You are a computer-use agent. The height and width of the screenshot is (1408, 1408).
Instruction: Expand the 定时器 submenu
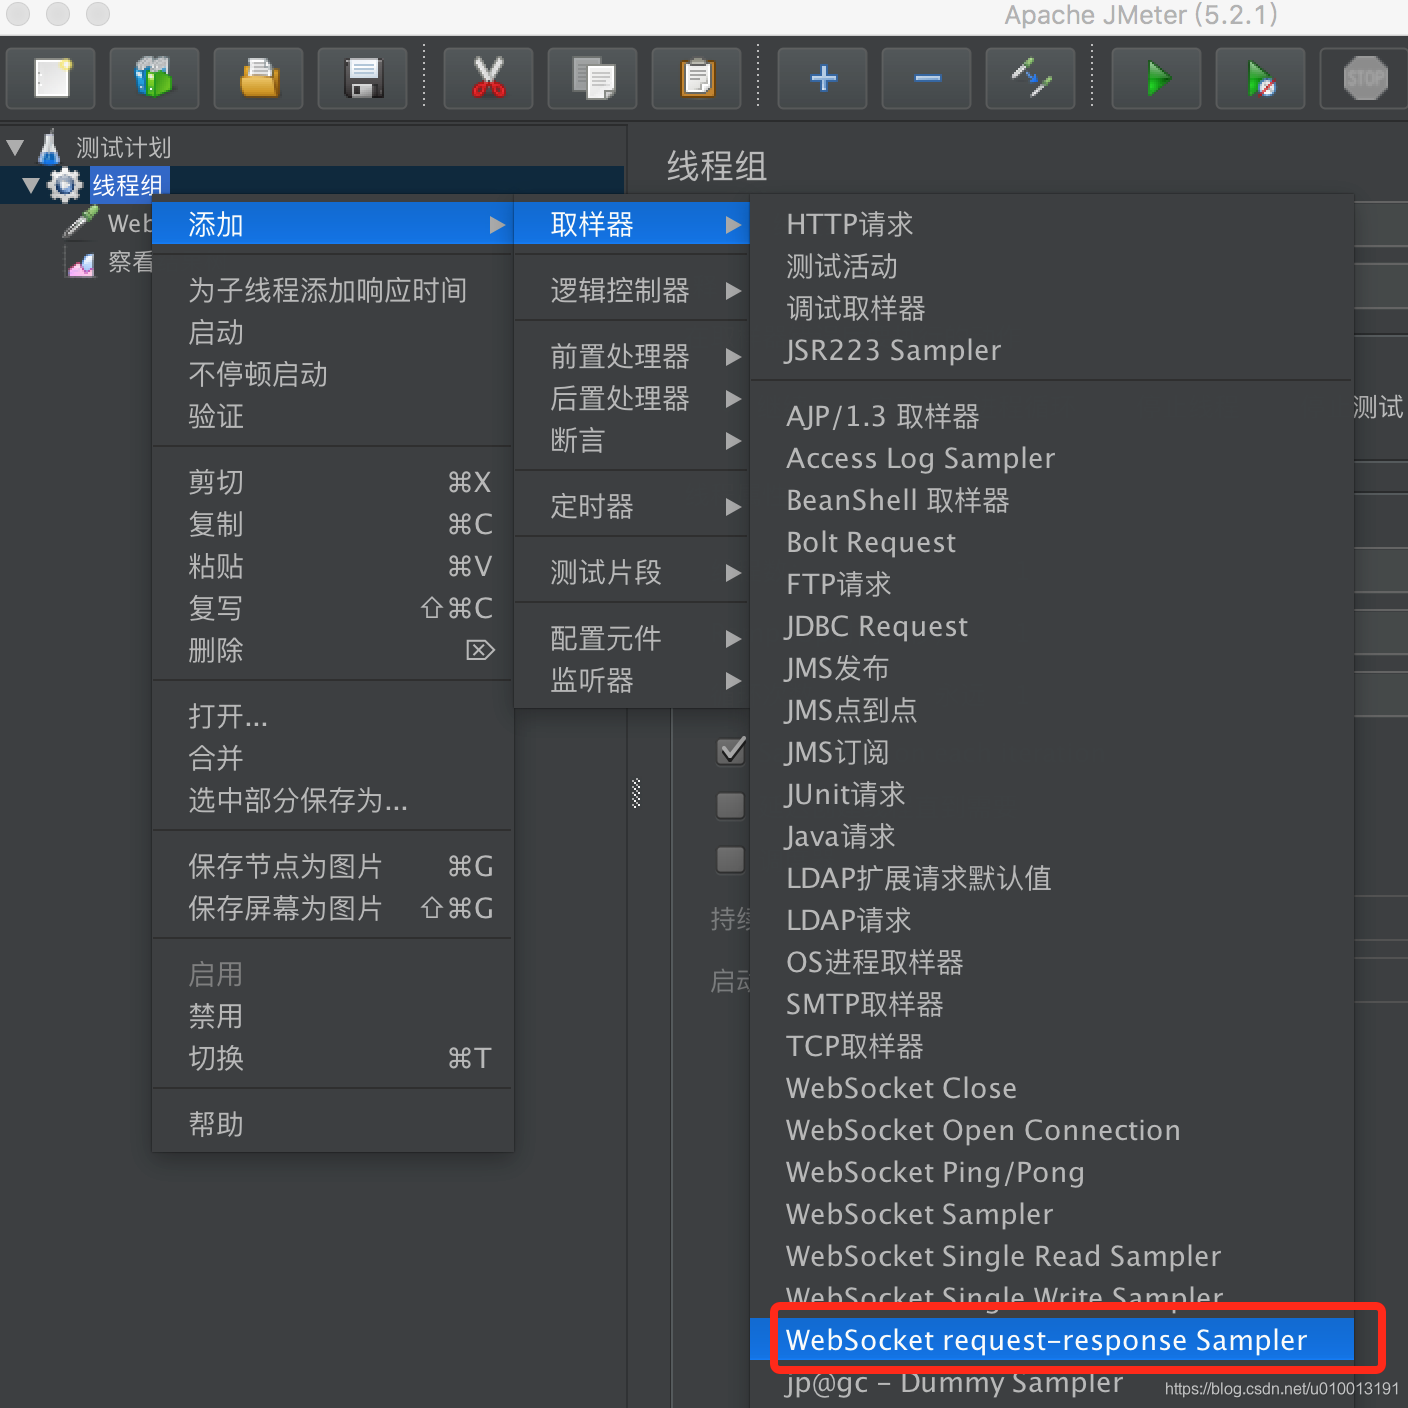tap(631, 507)
